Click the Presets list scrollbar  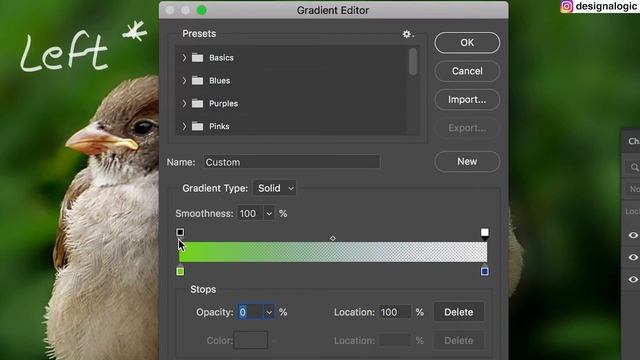click(x=413, y=62)
